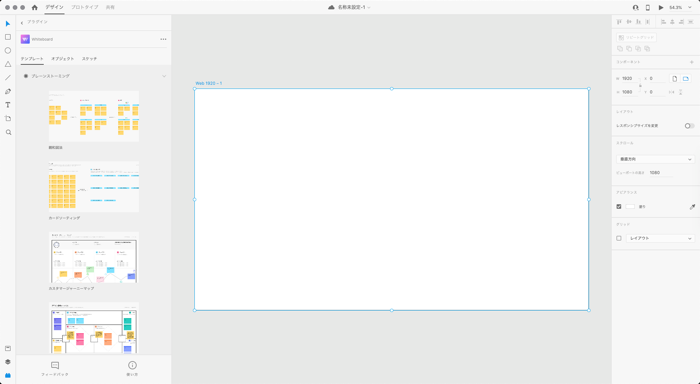Click the fill color swatch
This screenshot has height=384, width=700.
[x=630, y=207]
